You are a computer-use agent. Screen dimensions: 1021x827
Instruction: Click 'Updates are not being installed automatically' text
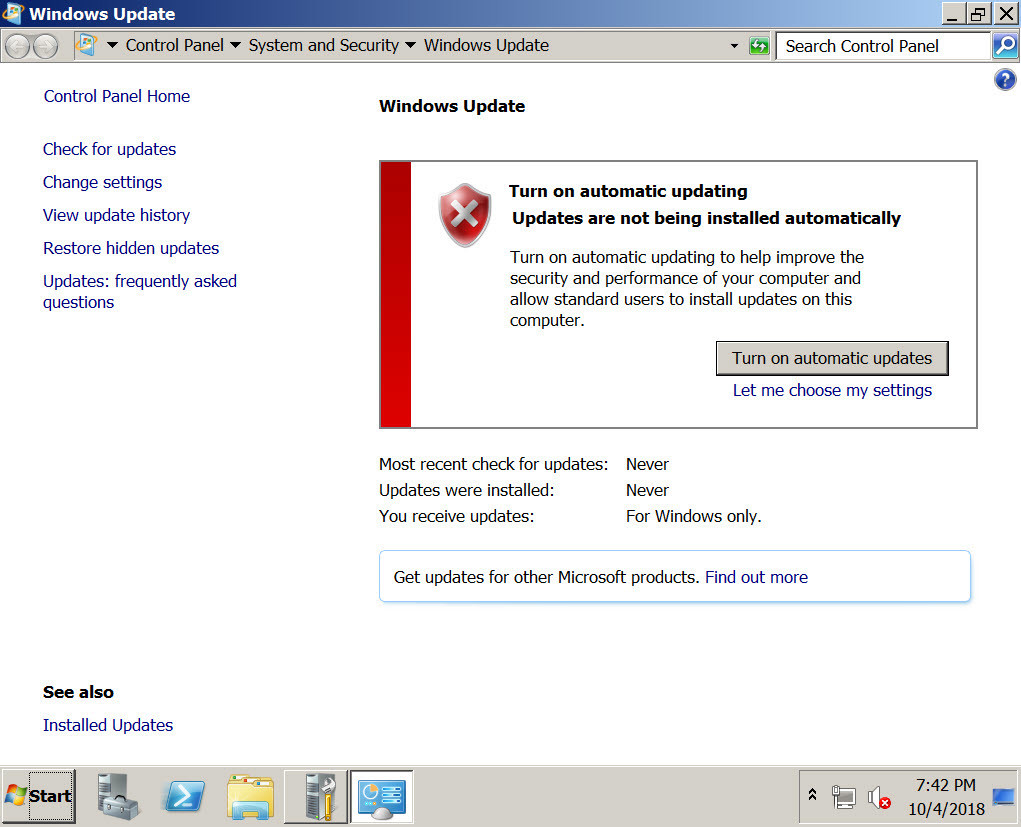click(x=706, y=218)
